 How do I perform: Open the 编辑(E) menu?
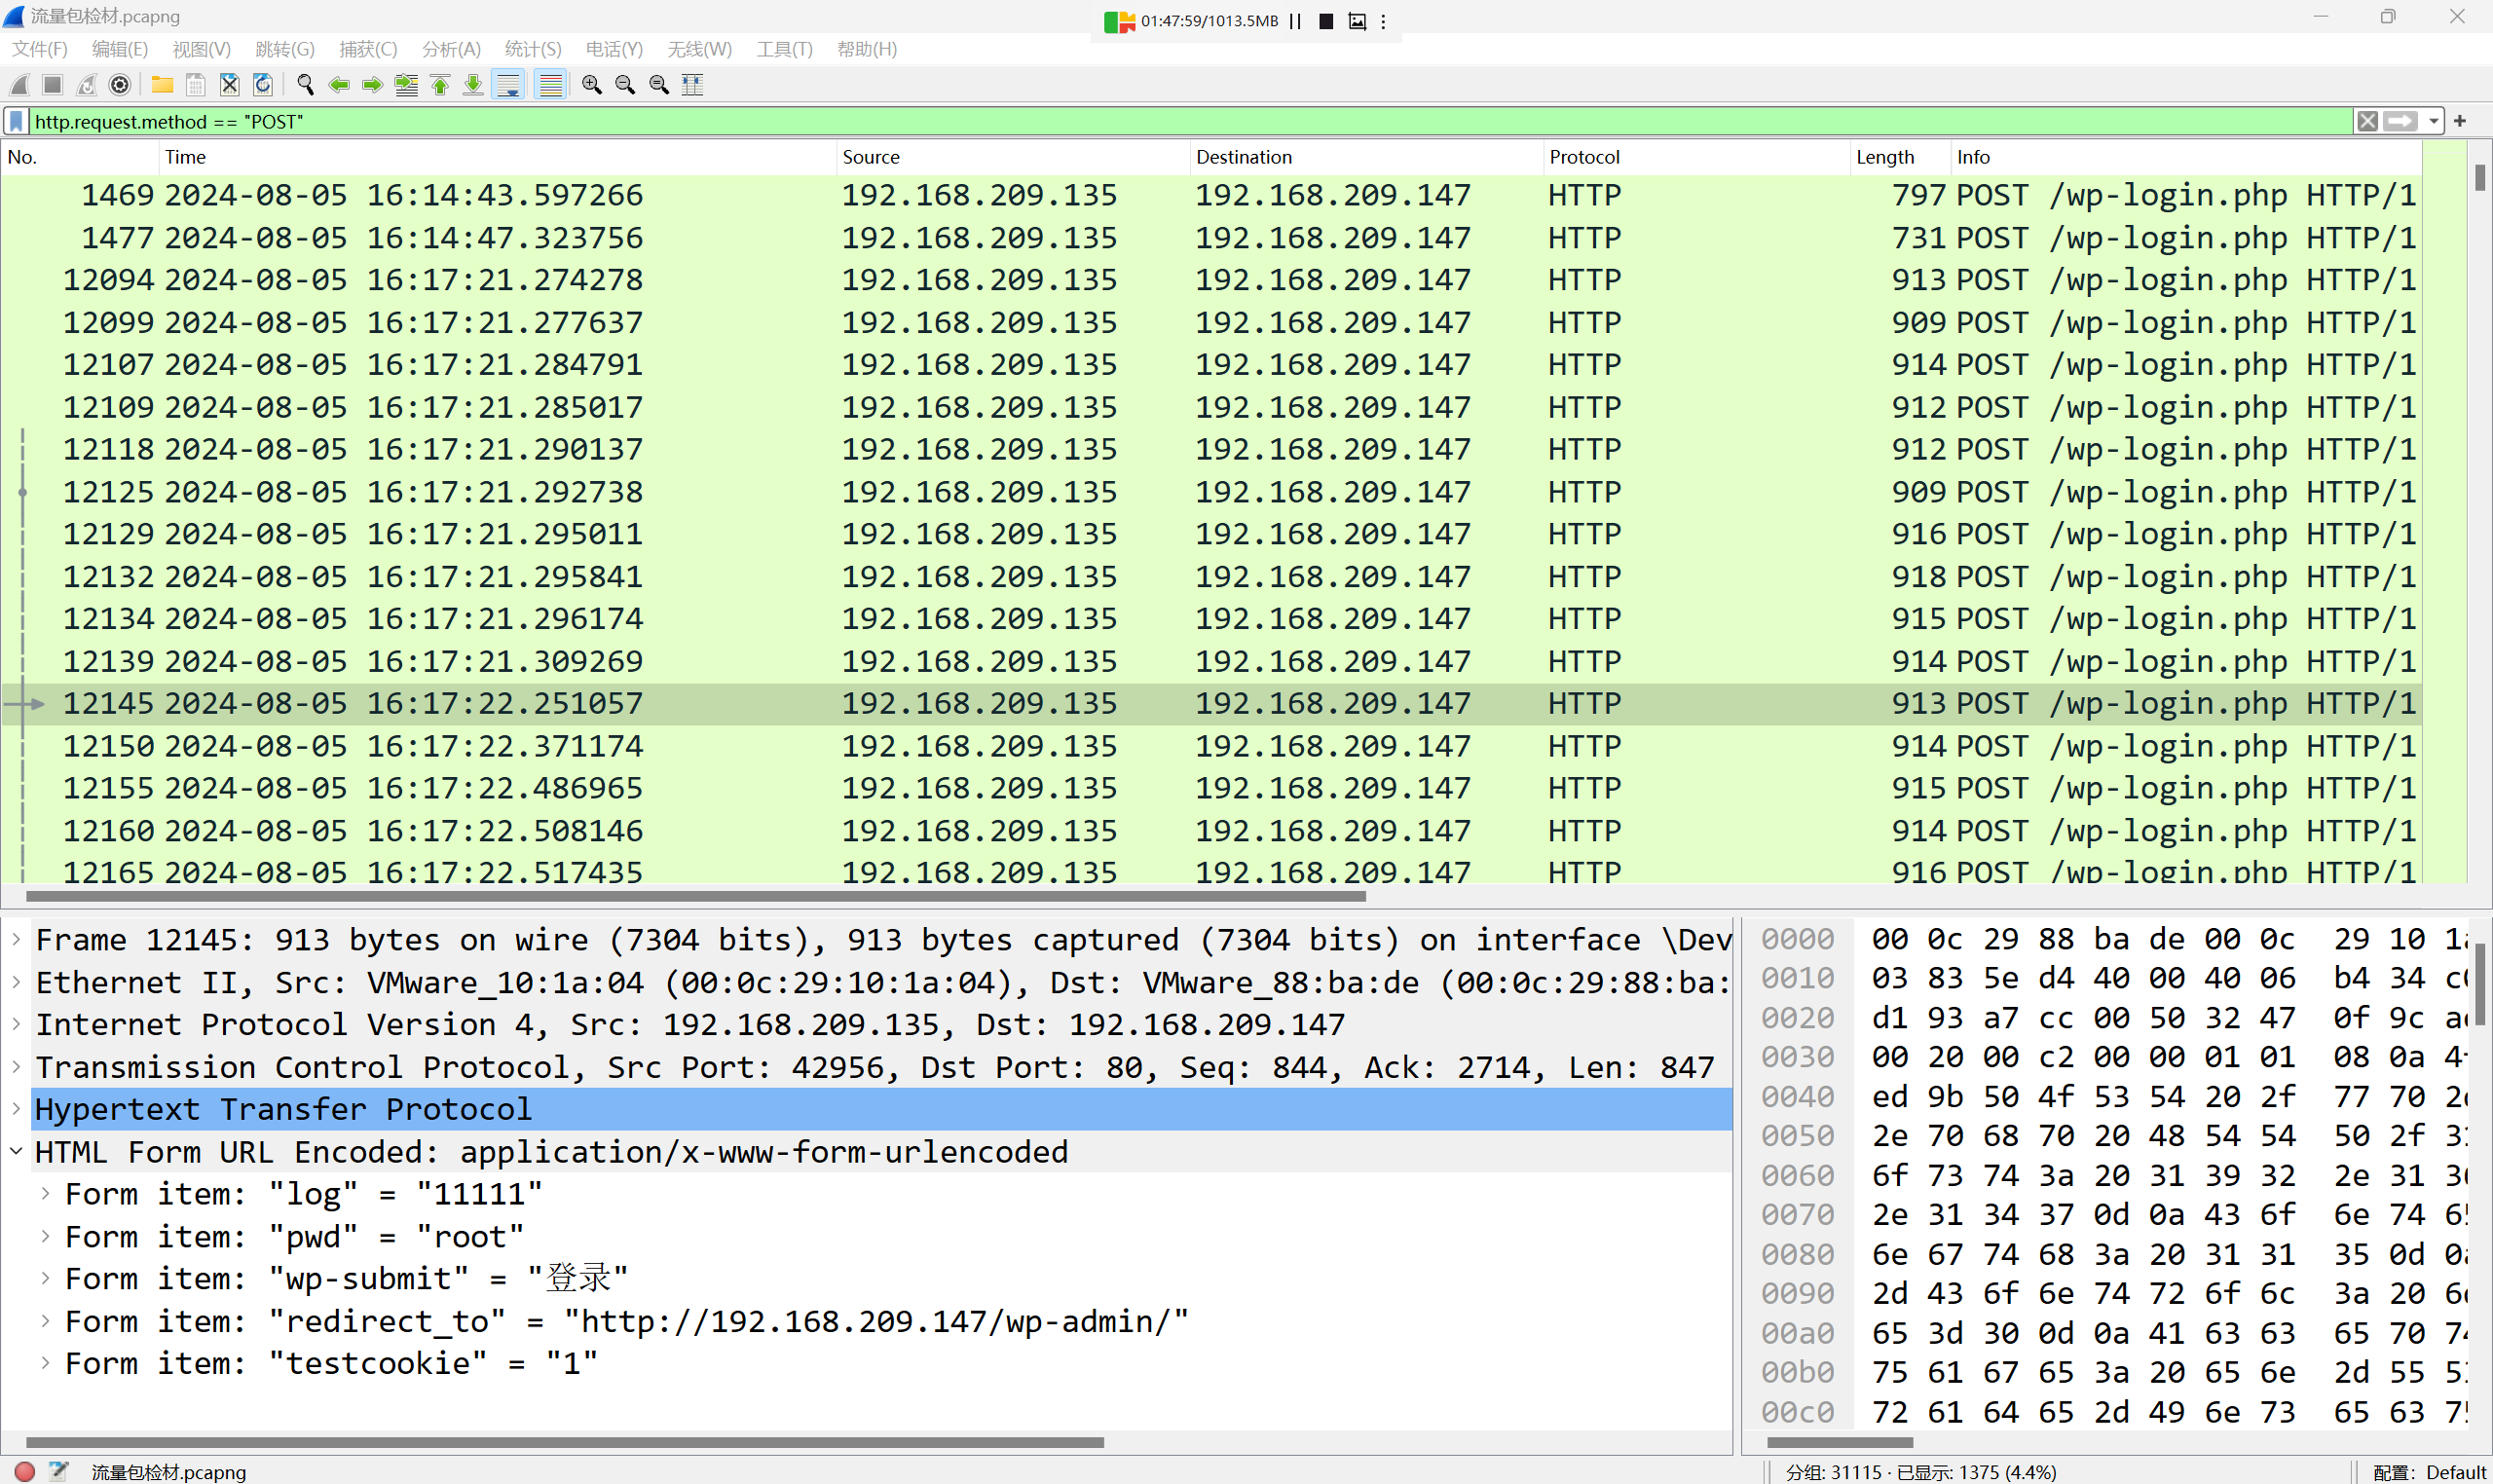120,49
